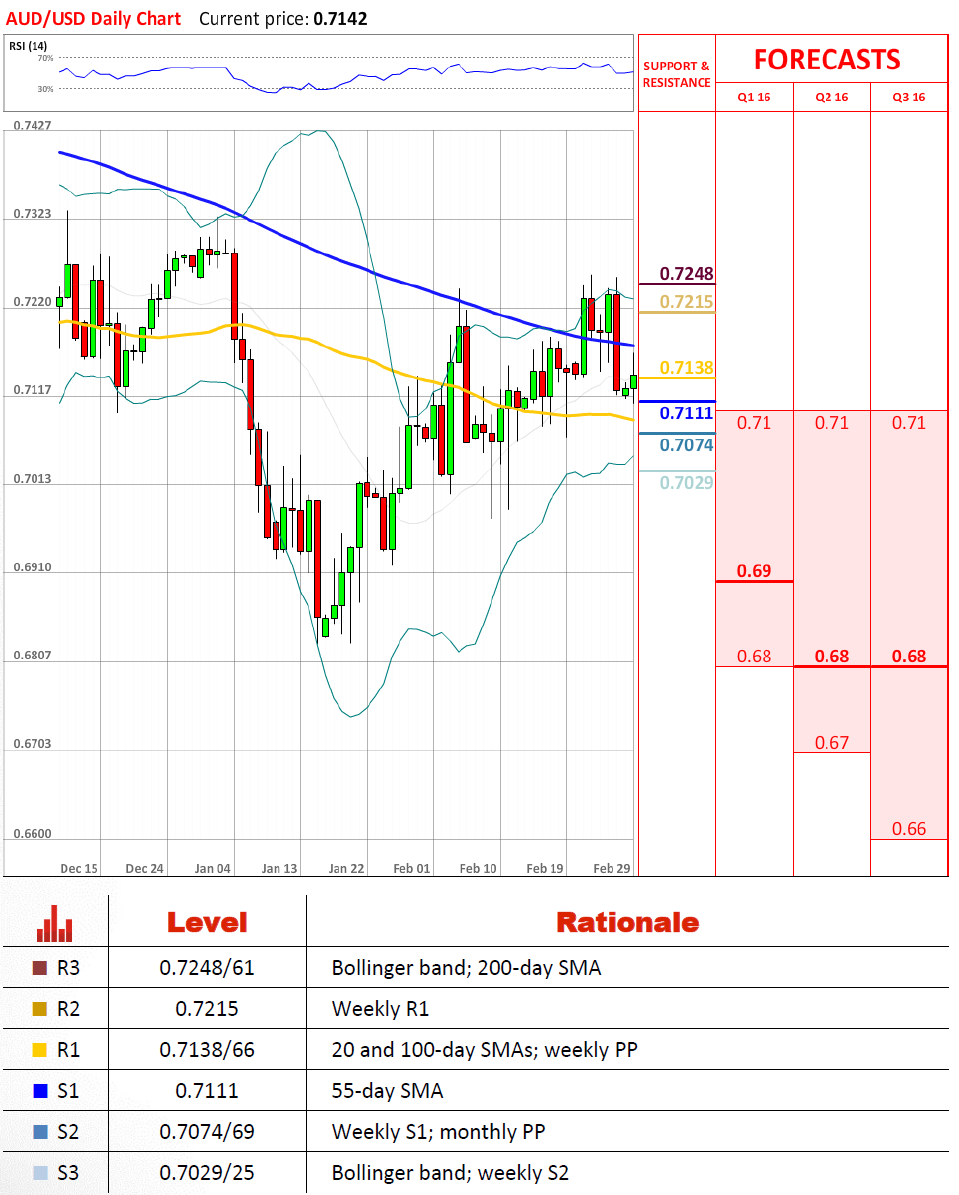This screenshot has height=1195, width=959.
Task: Click the Rationale column header
Action: pos(627,923)
